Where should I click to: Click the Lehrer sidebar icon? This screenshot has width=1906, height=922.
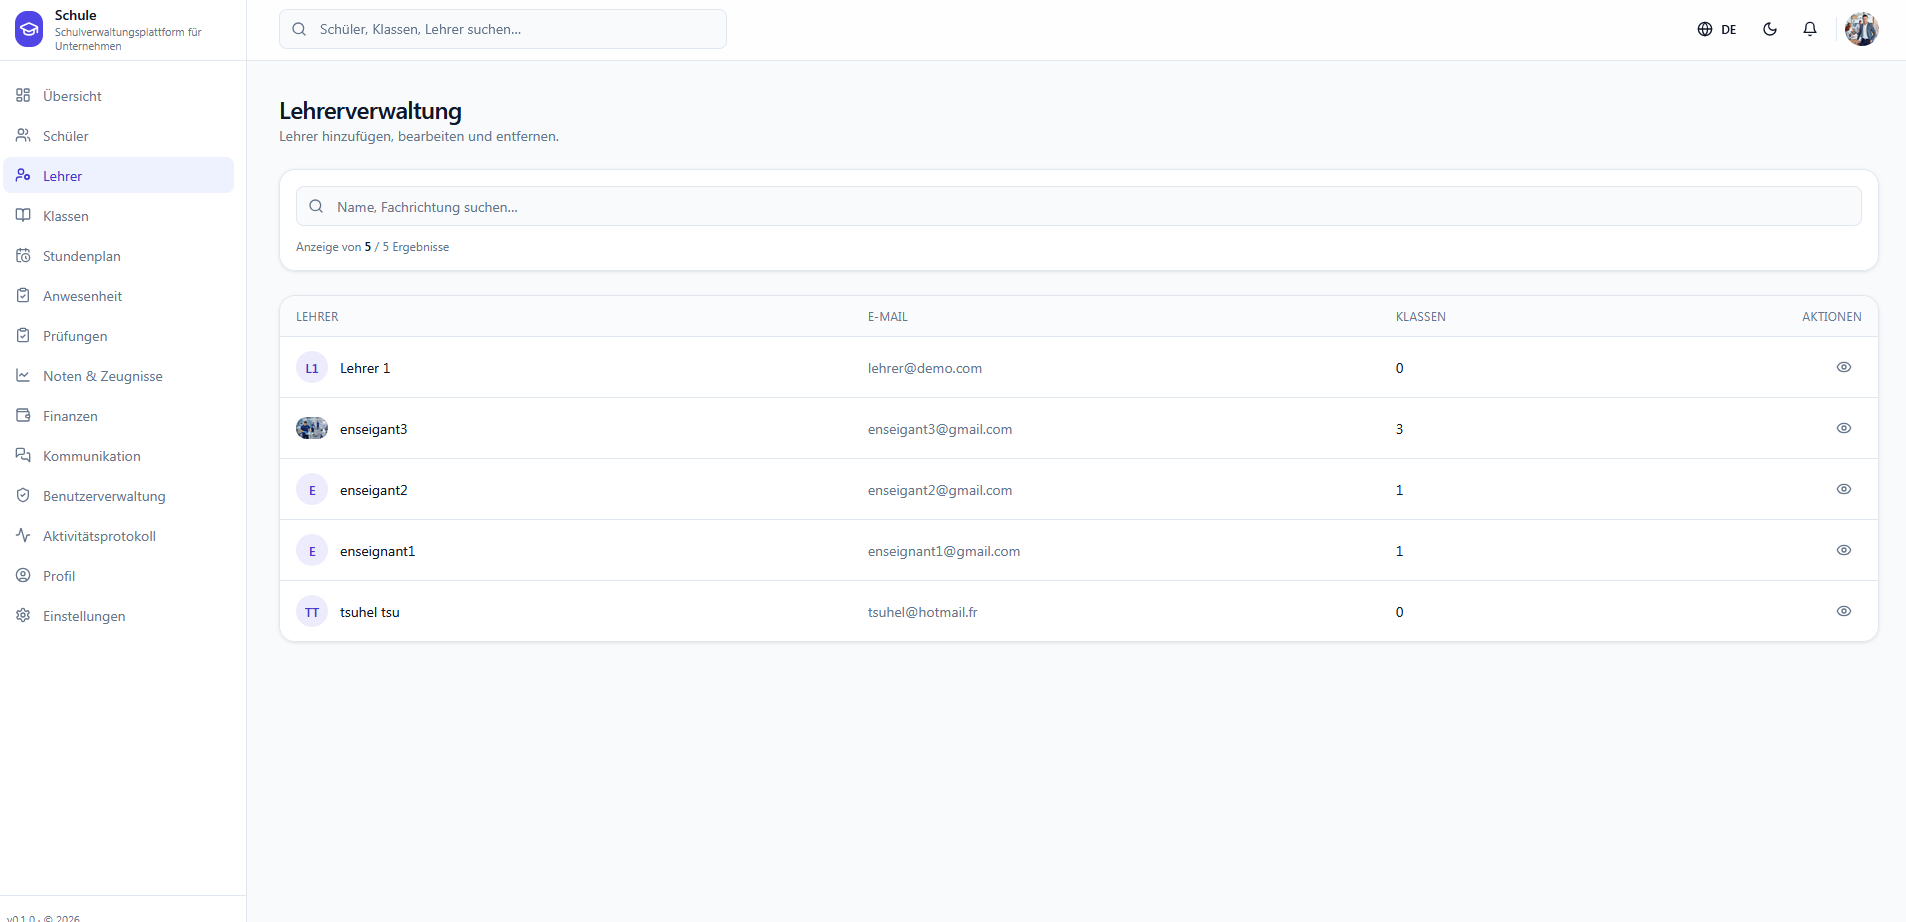coord(23,175)
